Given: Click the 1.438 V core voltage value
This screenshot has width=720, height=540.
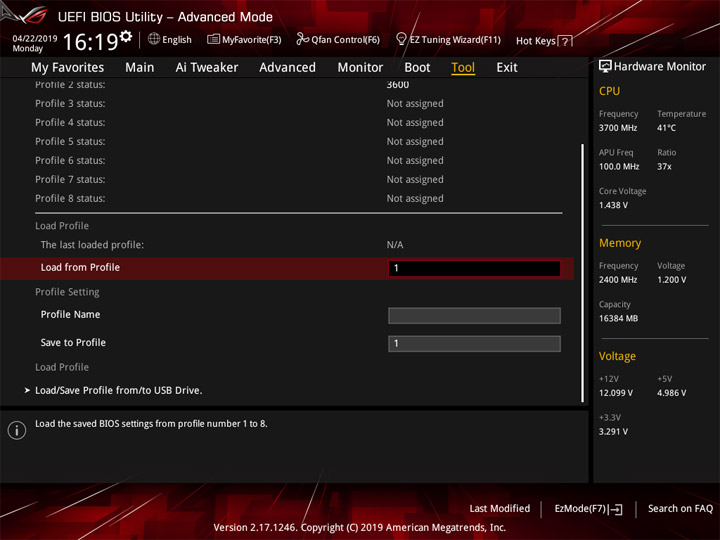Looking at the screenshot, I should 613,205.
